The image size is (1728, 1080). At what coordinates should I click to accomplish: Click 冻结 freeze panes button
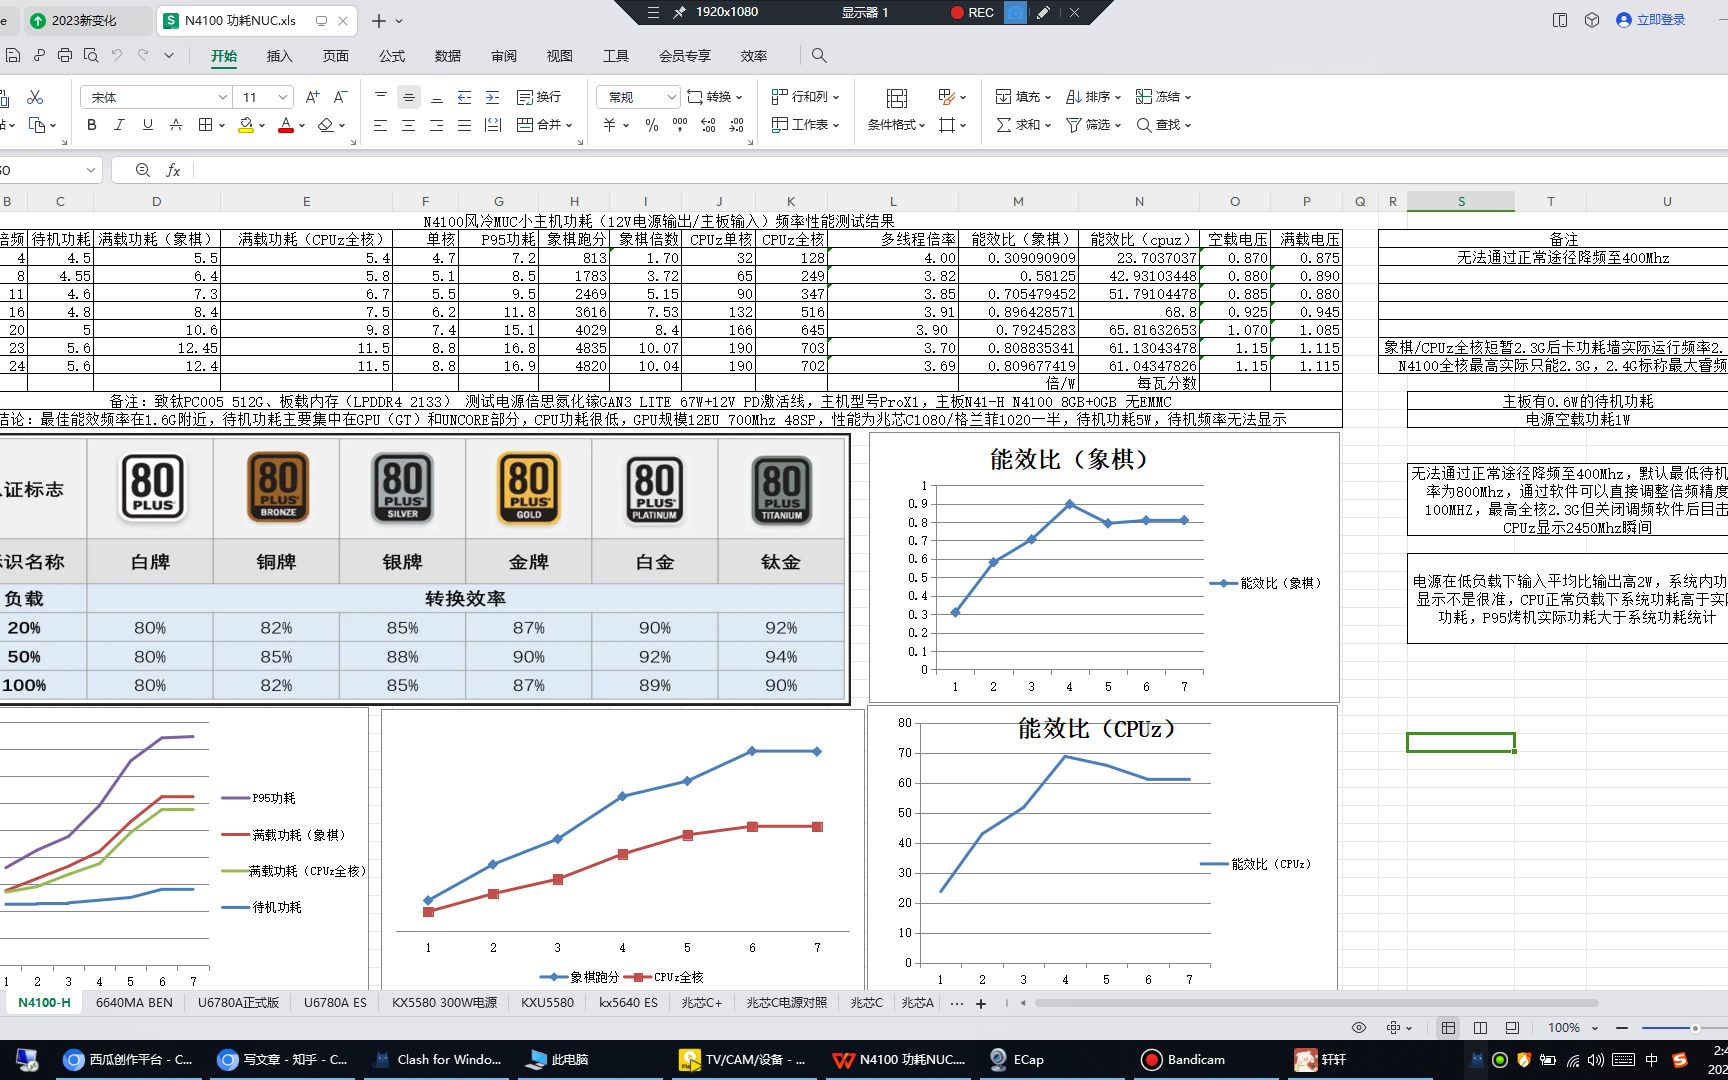(1164, 97)
